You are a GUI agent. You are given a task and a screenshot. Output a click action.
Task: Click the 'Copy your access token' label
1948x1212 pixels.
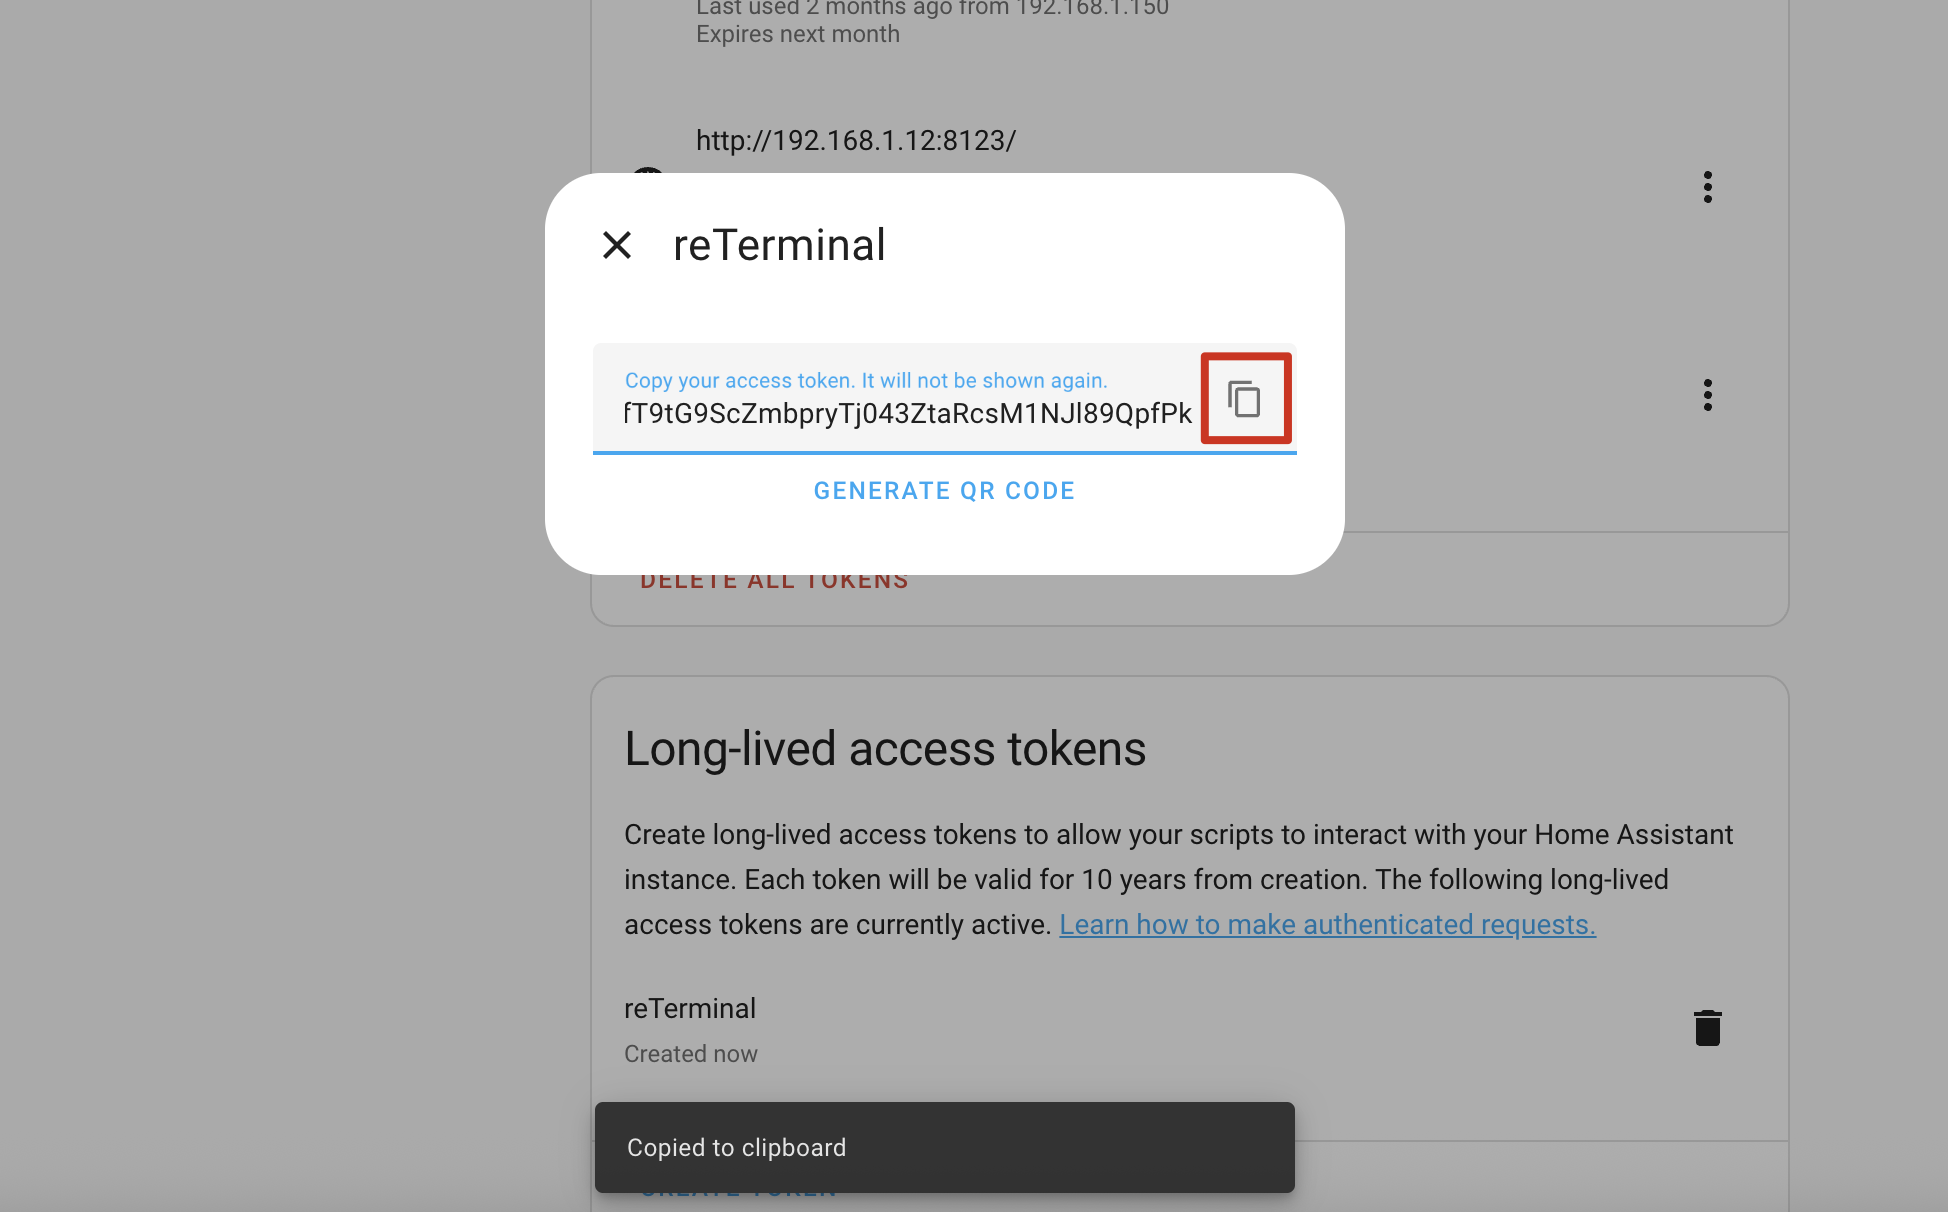pyautogui.click(x=866, y=380)
